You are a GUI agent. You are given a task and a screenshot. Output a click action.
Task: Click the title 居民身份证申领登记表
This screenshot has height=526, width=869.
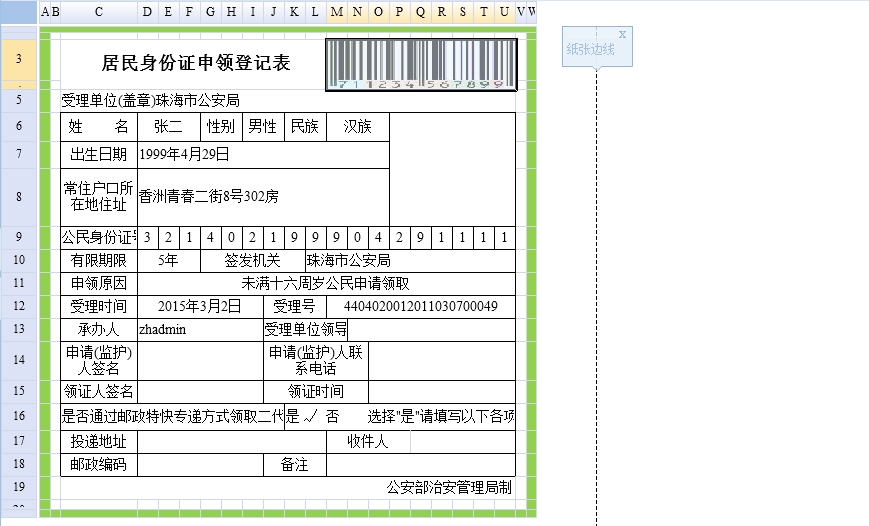click(196, 63)
